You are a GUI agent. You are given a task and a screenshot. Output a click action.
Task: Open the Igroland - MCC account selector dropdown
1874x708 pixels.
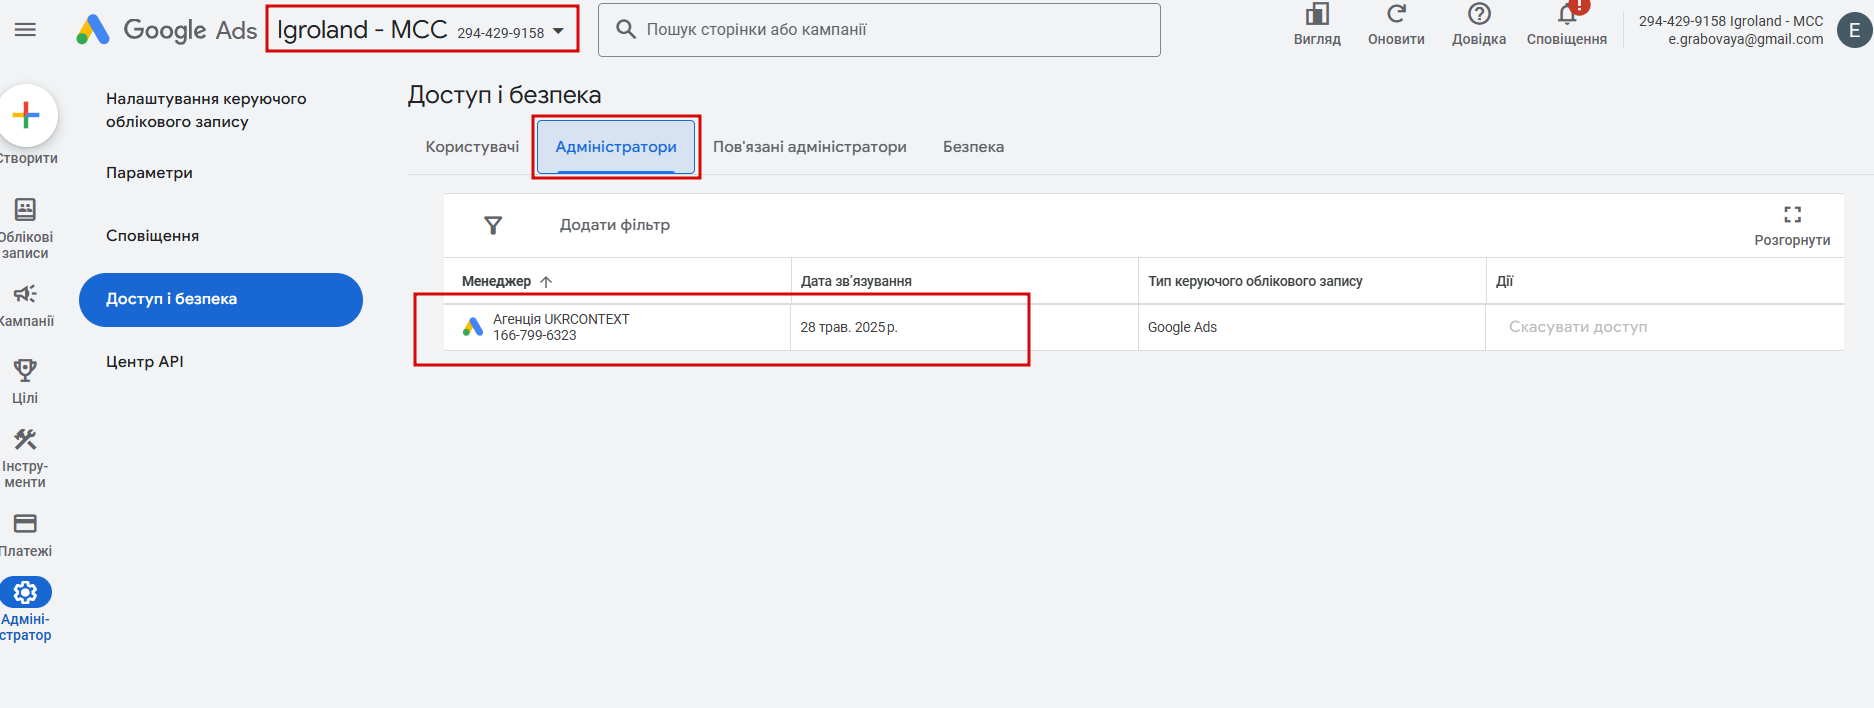point(422,30)
